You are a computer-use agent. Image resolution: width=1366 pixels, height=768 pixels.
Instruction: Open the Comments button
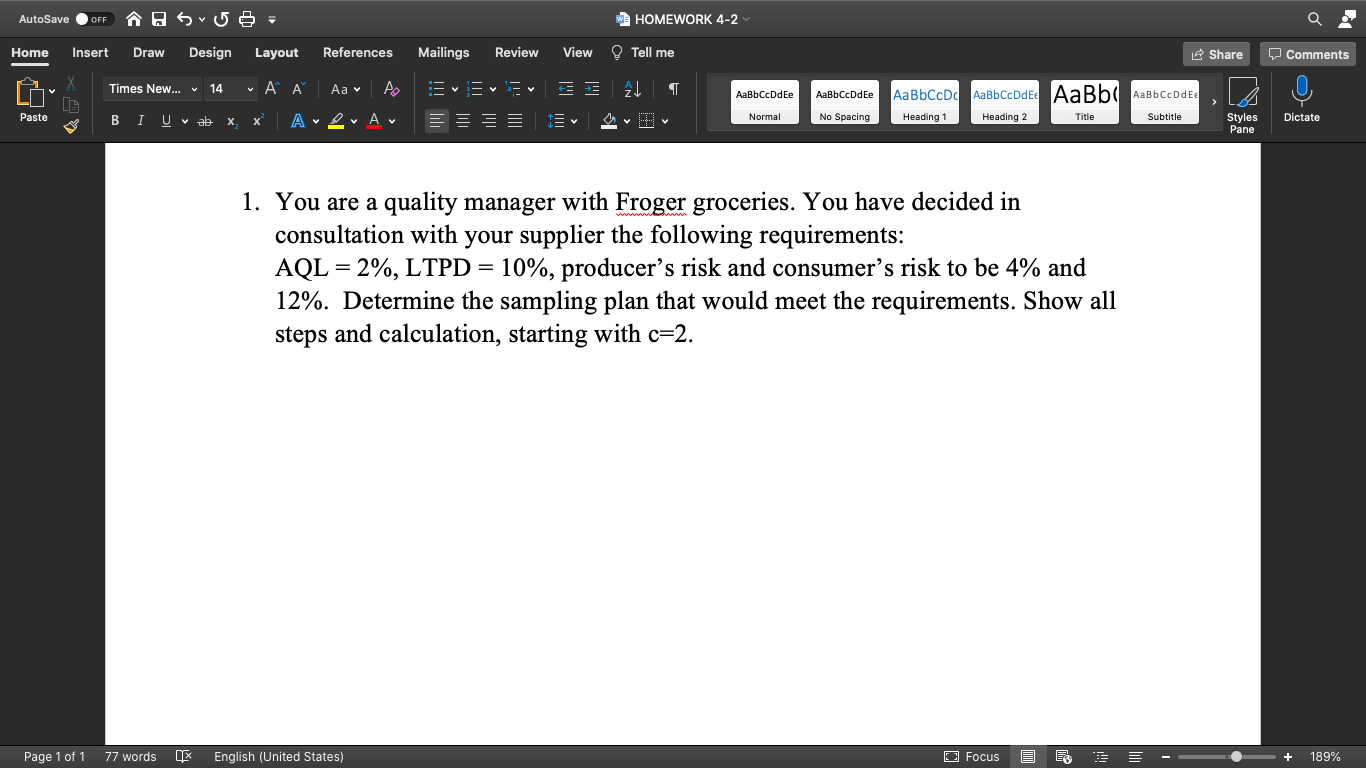(x=1307, y=55)
